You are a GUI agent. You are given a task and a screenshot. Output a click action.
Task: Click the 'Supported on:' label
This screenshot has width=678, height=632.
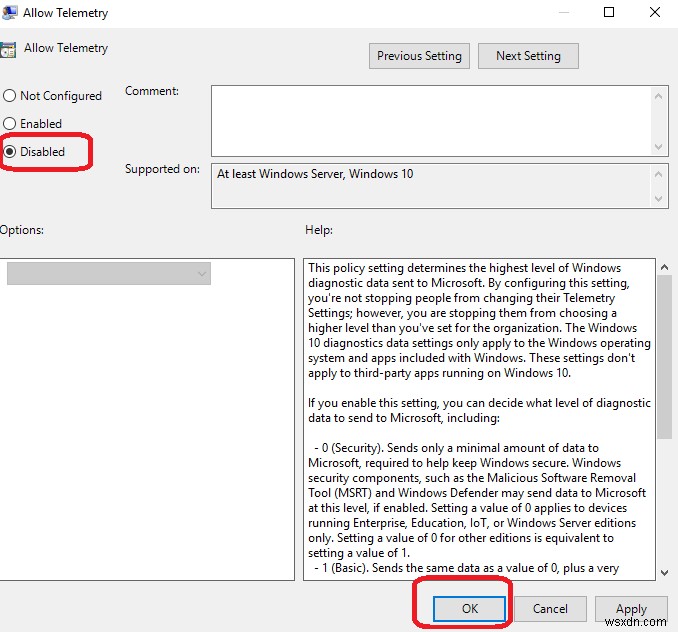click(162, 169)
